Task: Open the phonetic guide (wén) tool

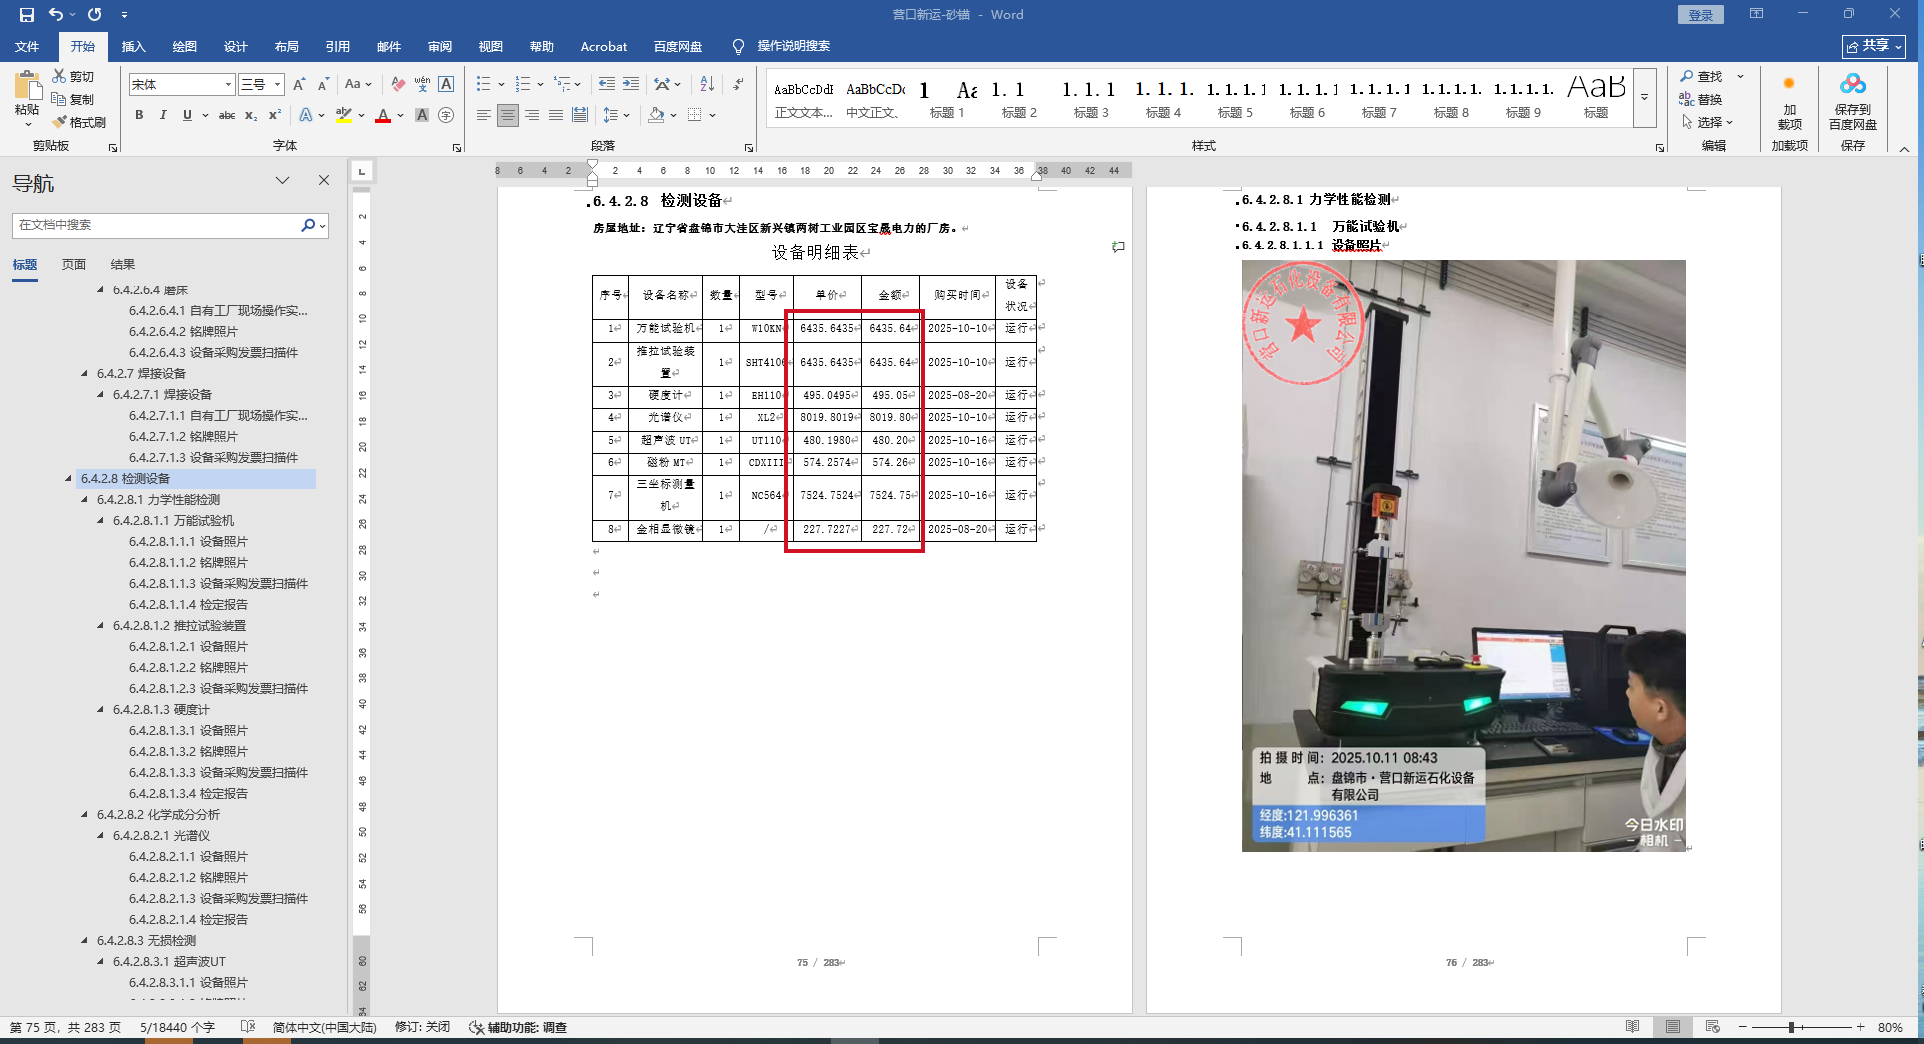Action: pos(422,85)
